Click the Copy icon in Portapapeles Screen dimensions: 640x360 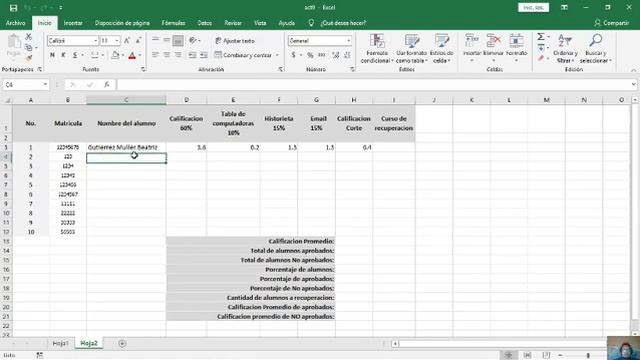[29, 48]
